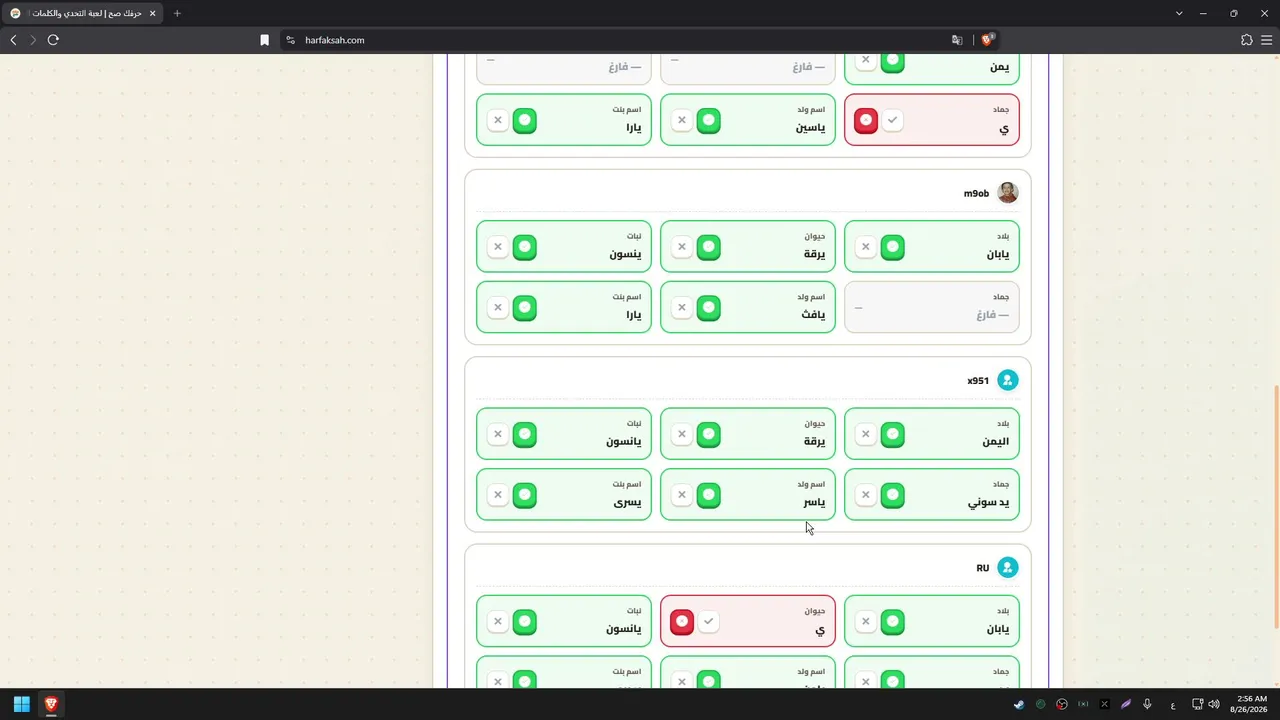Reject x951's بلد answer اليمن

pyautogui.click(x=866, y=435)
